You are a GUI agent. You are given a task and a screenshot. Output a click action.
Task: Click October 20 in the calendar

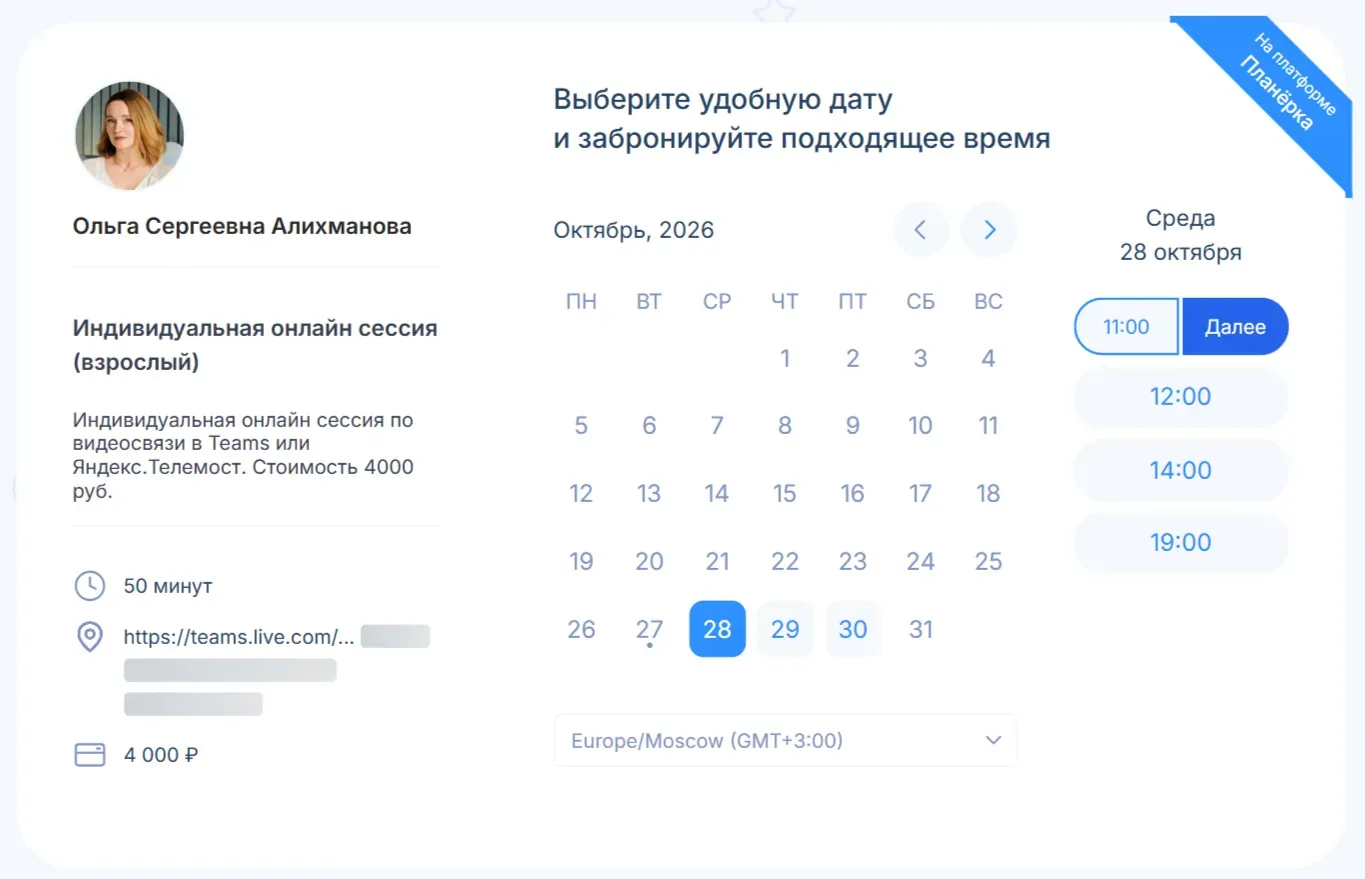click(x=649, y=561)
